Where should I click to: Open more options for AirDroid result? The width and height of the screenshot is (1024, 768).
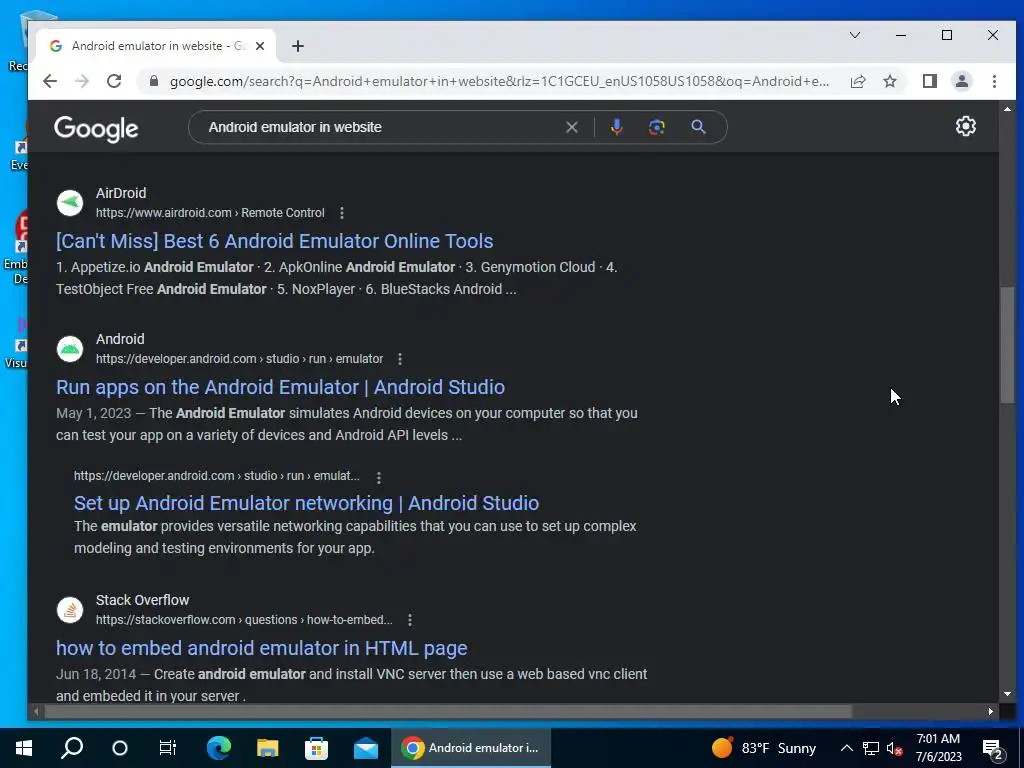(x=342, y=213)
